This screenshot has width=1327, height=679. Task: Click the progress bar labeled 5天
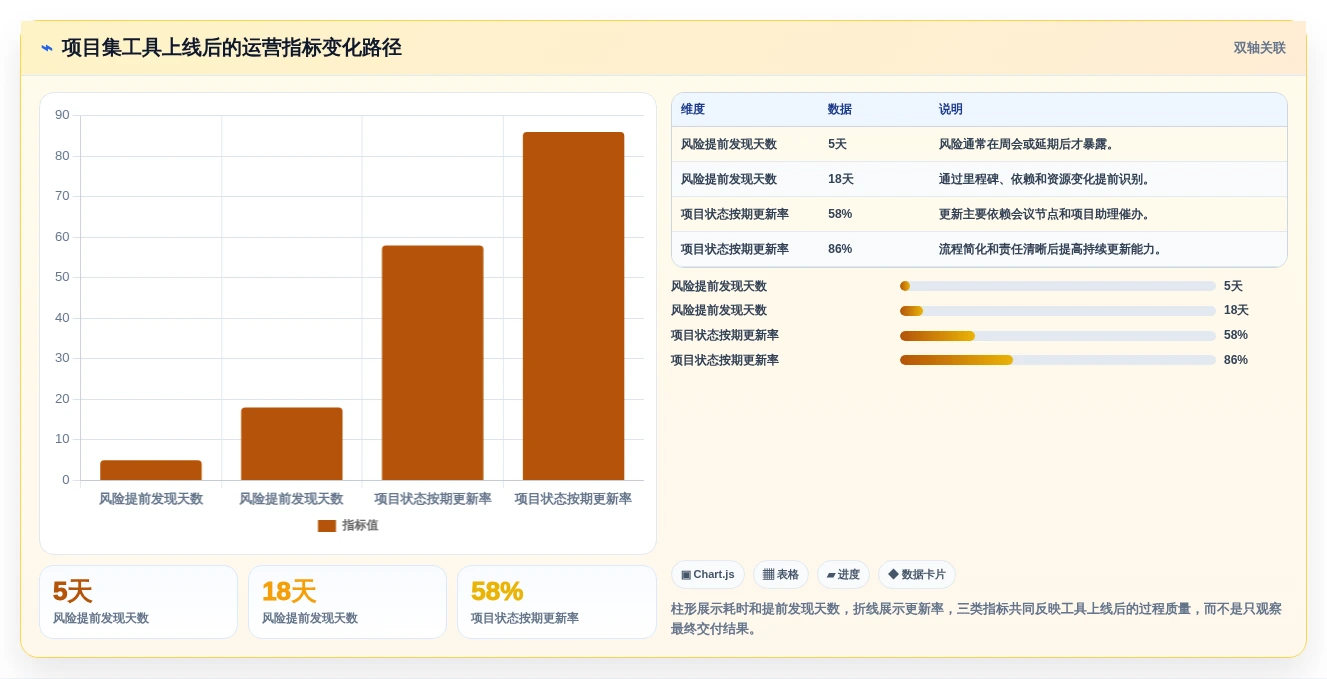tap(1058, 286)
